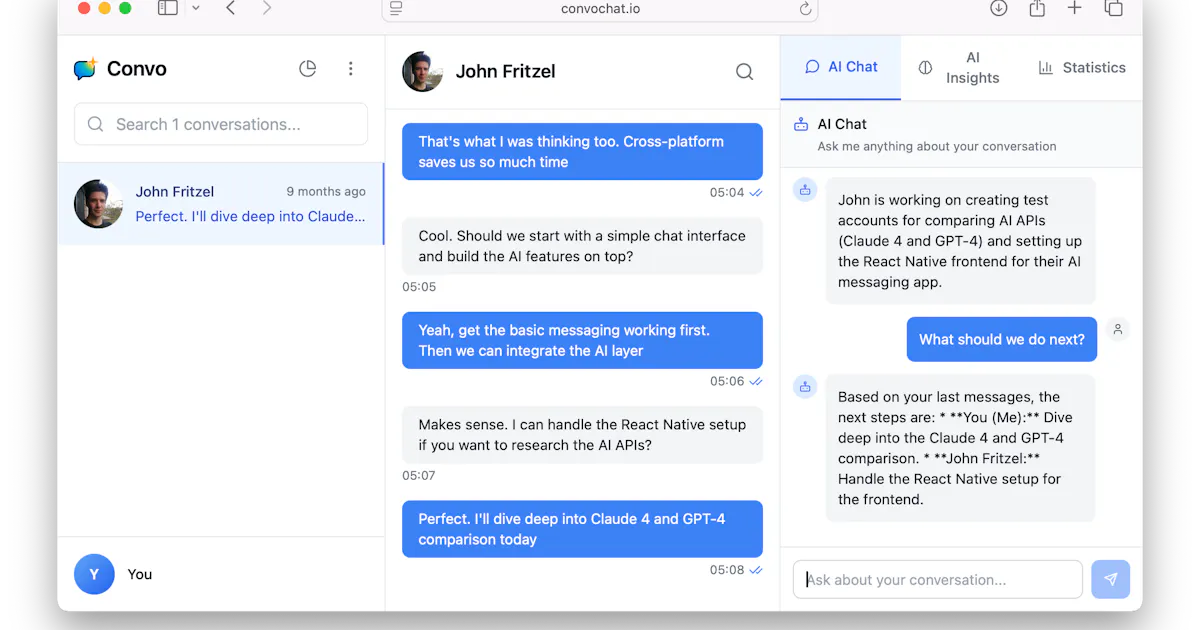The height and width of the screenshot is (630, 1200).
Task: Switch to the AI Insights tab
Action: pos(959,68)
